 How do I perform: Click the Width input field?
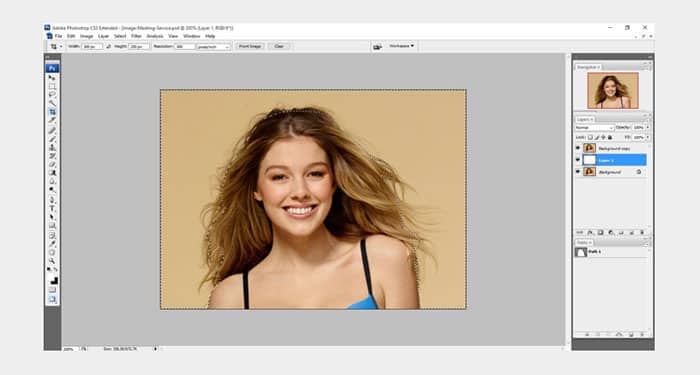(x=92, y=46)
